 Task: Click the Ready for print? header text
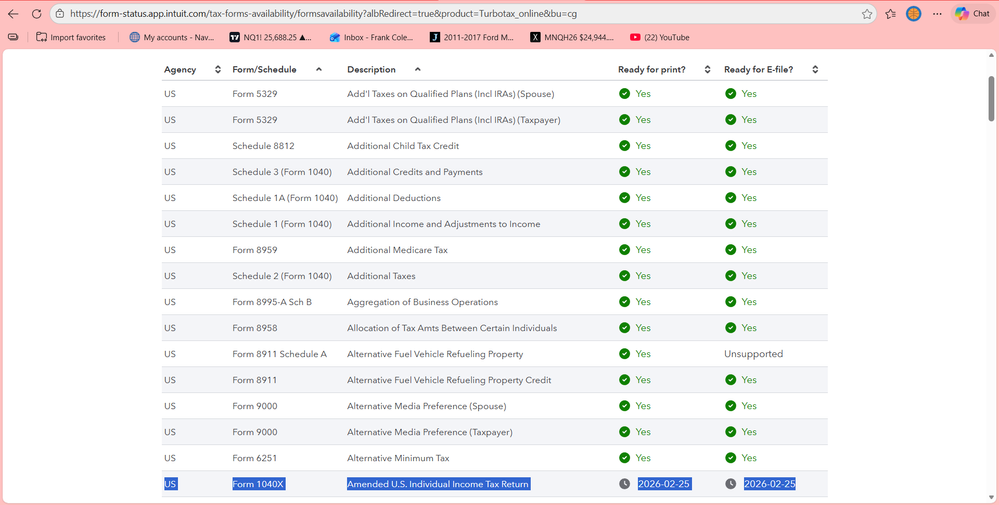pyautogui.click(x=652, y=69)
